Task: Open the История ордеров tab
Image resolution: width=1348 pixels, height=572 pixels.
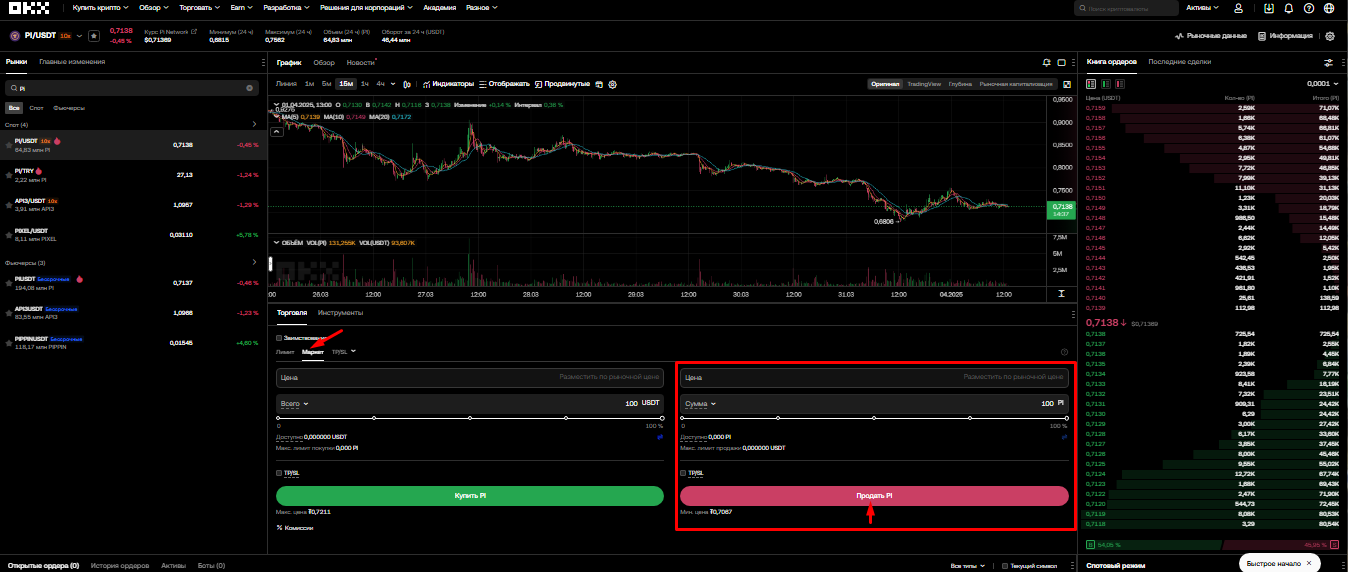Action: click(120, 565)
